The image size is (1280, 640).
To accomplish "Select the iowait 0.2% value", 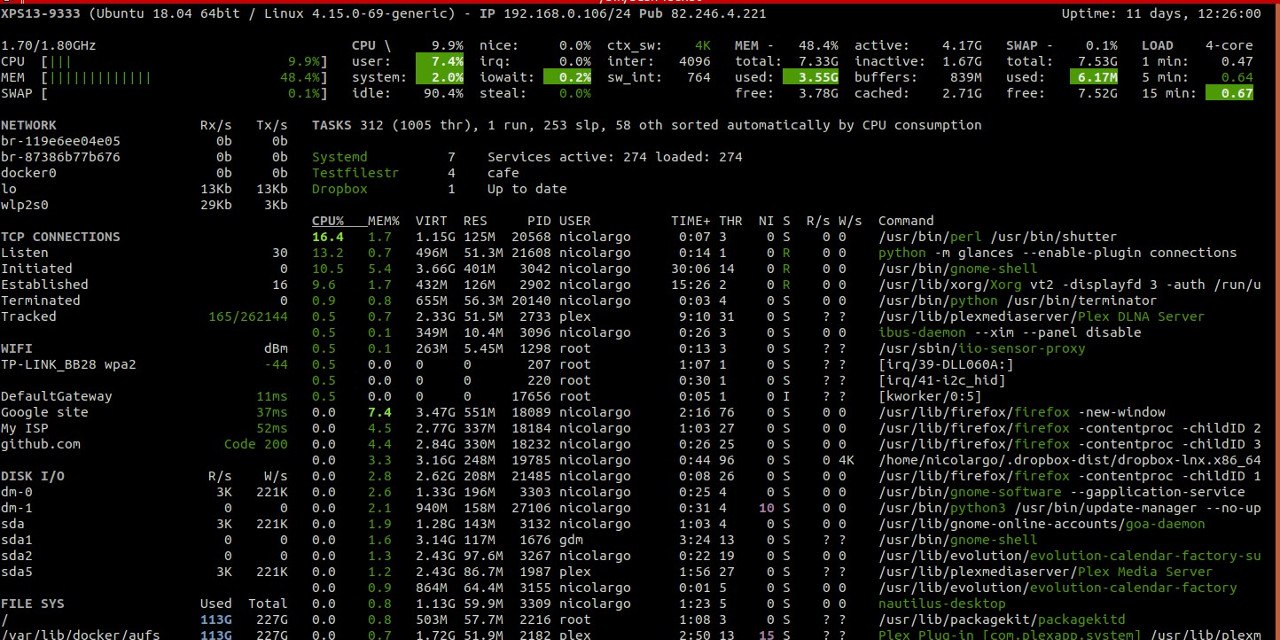I will (x=567, y=77).
